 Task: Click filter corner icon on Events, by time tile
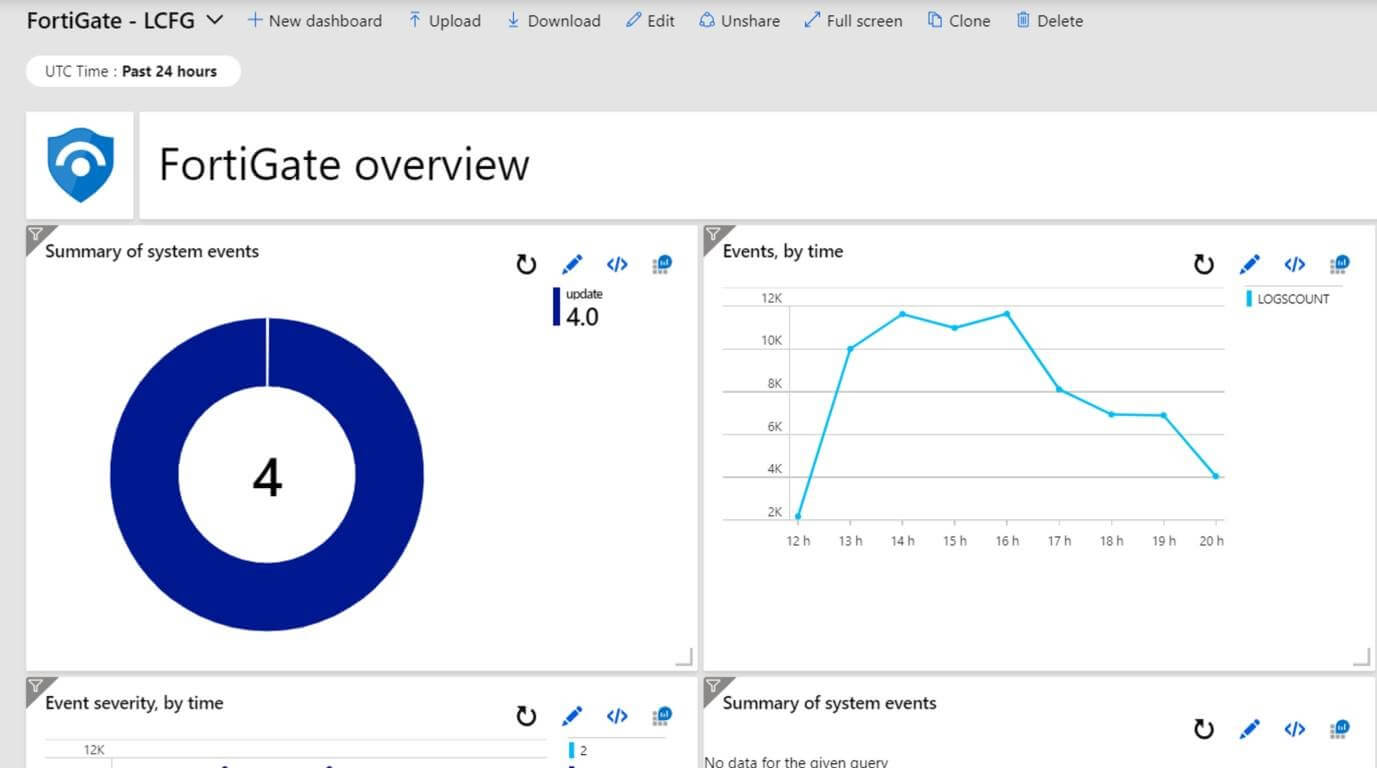(x=714, y=236)
